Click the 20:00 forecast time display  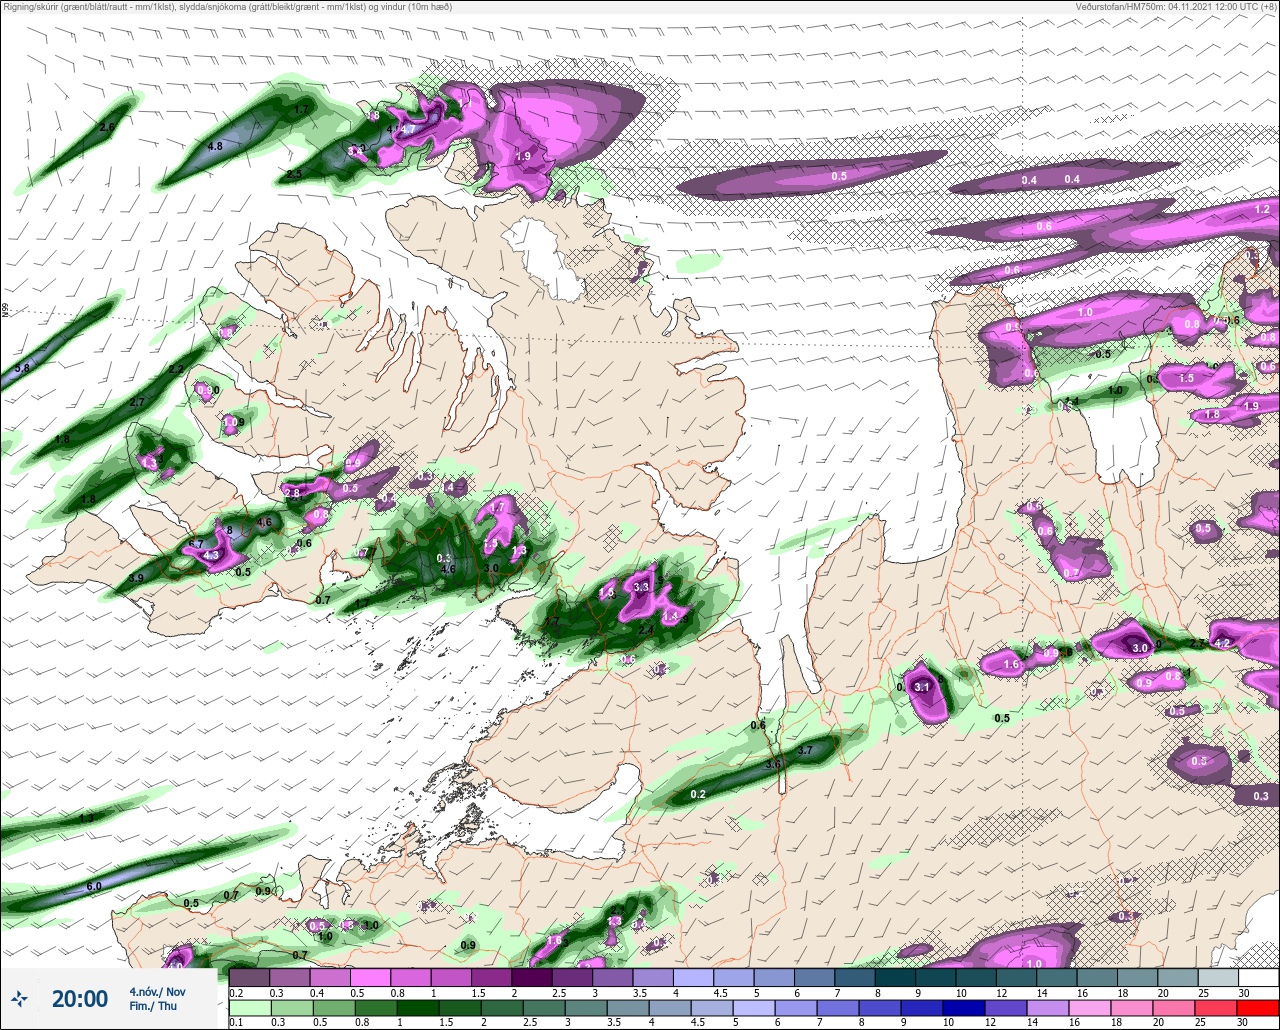80,998
